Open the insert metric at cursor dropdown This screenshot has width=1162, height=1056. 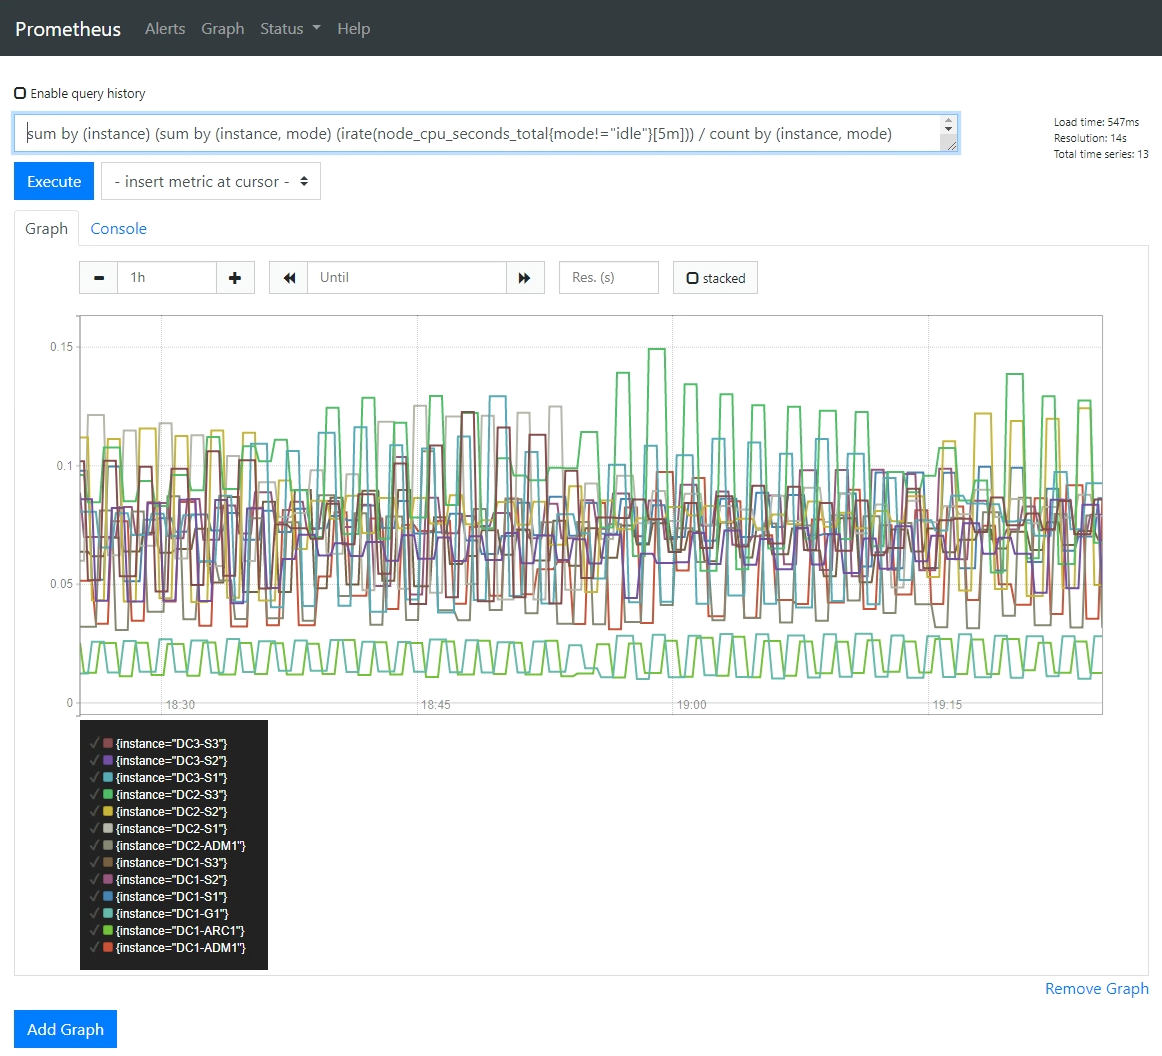[211, 182]
